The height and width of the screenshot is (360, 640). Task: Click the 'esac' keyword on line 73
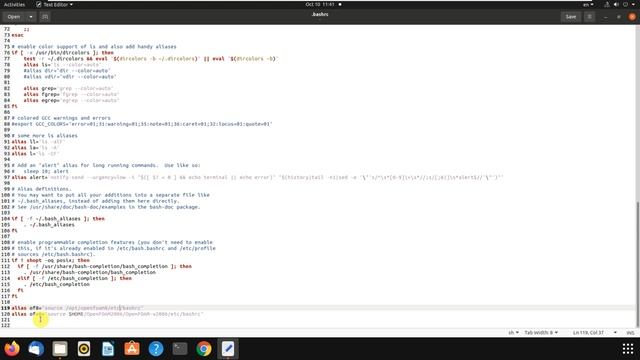[18, 35]
